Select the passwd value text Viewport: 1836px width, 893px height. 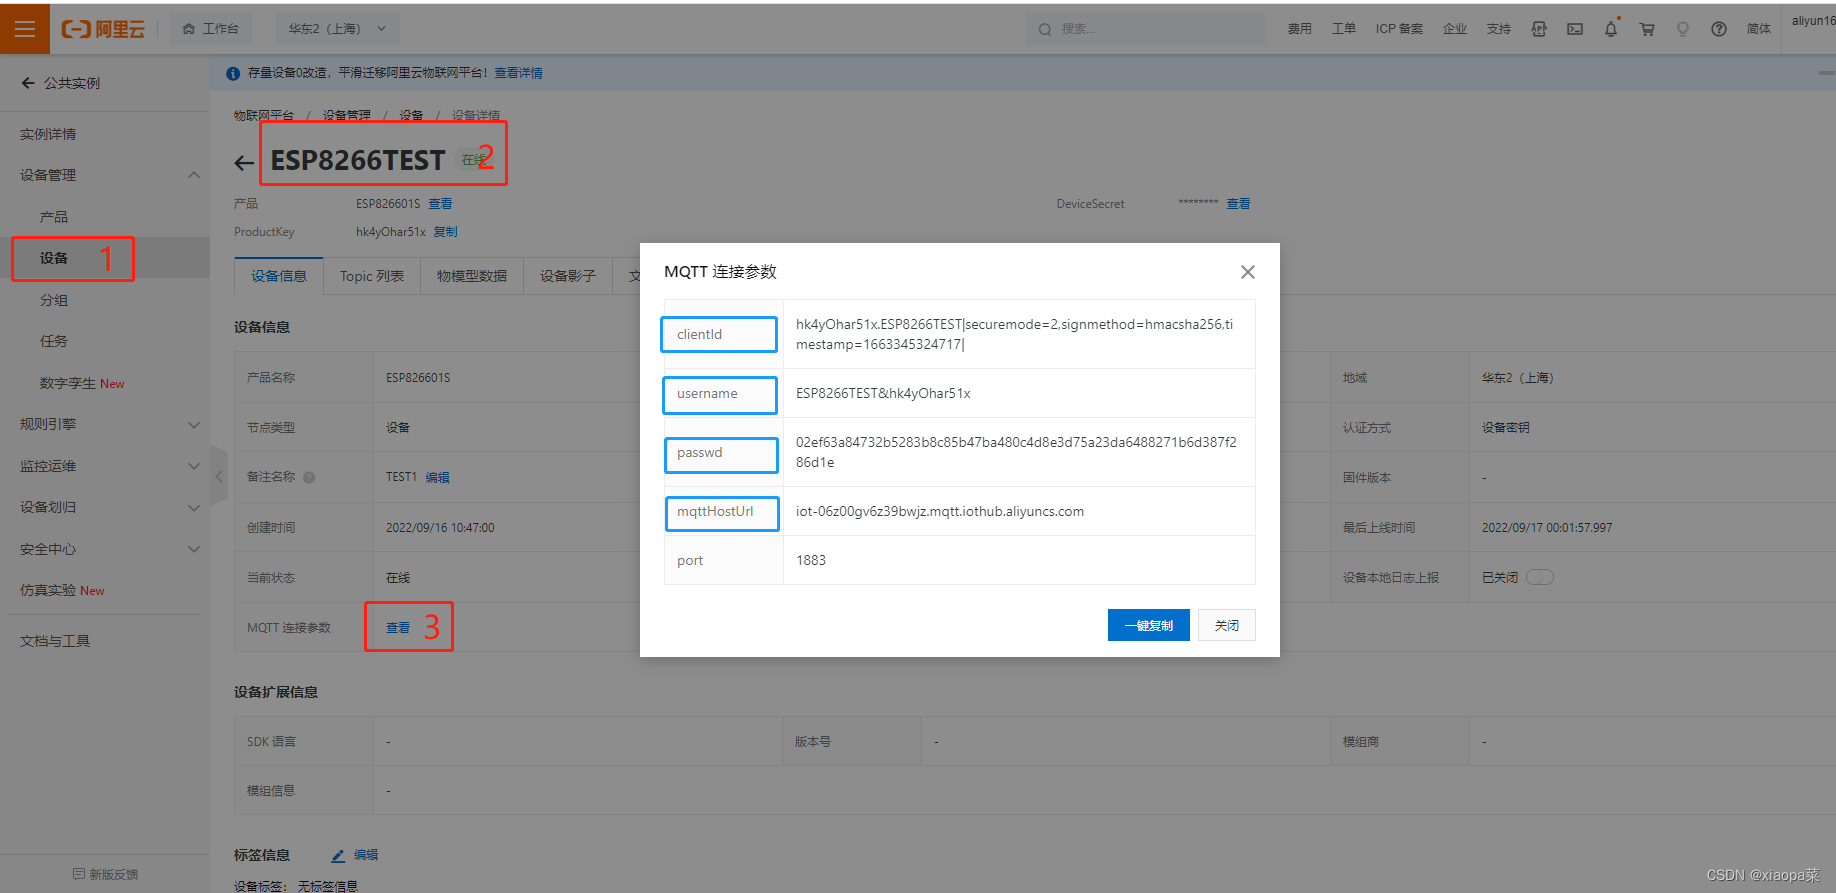1016,452
